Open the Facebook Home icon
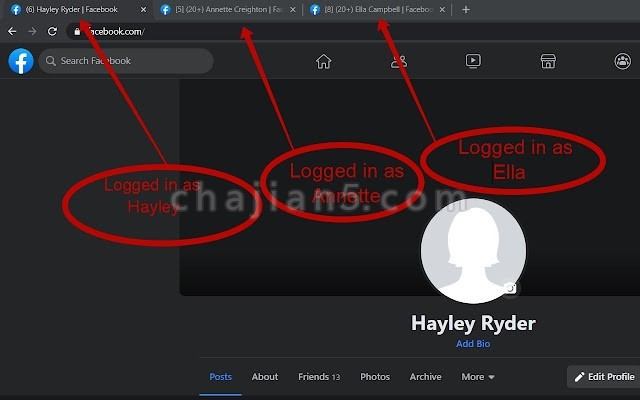 (323, 61)
